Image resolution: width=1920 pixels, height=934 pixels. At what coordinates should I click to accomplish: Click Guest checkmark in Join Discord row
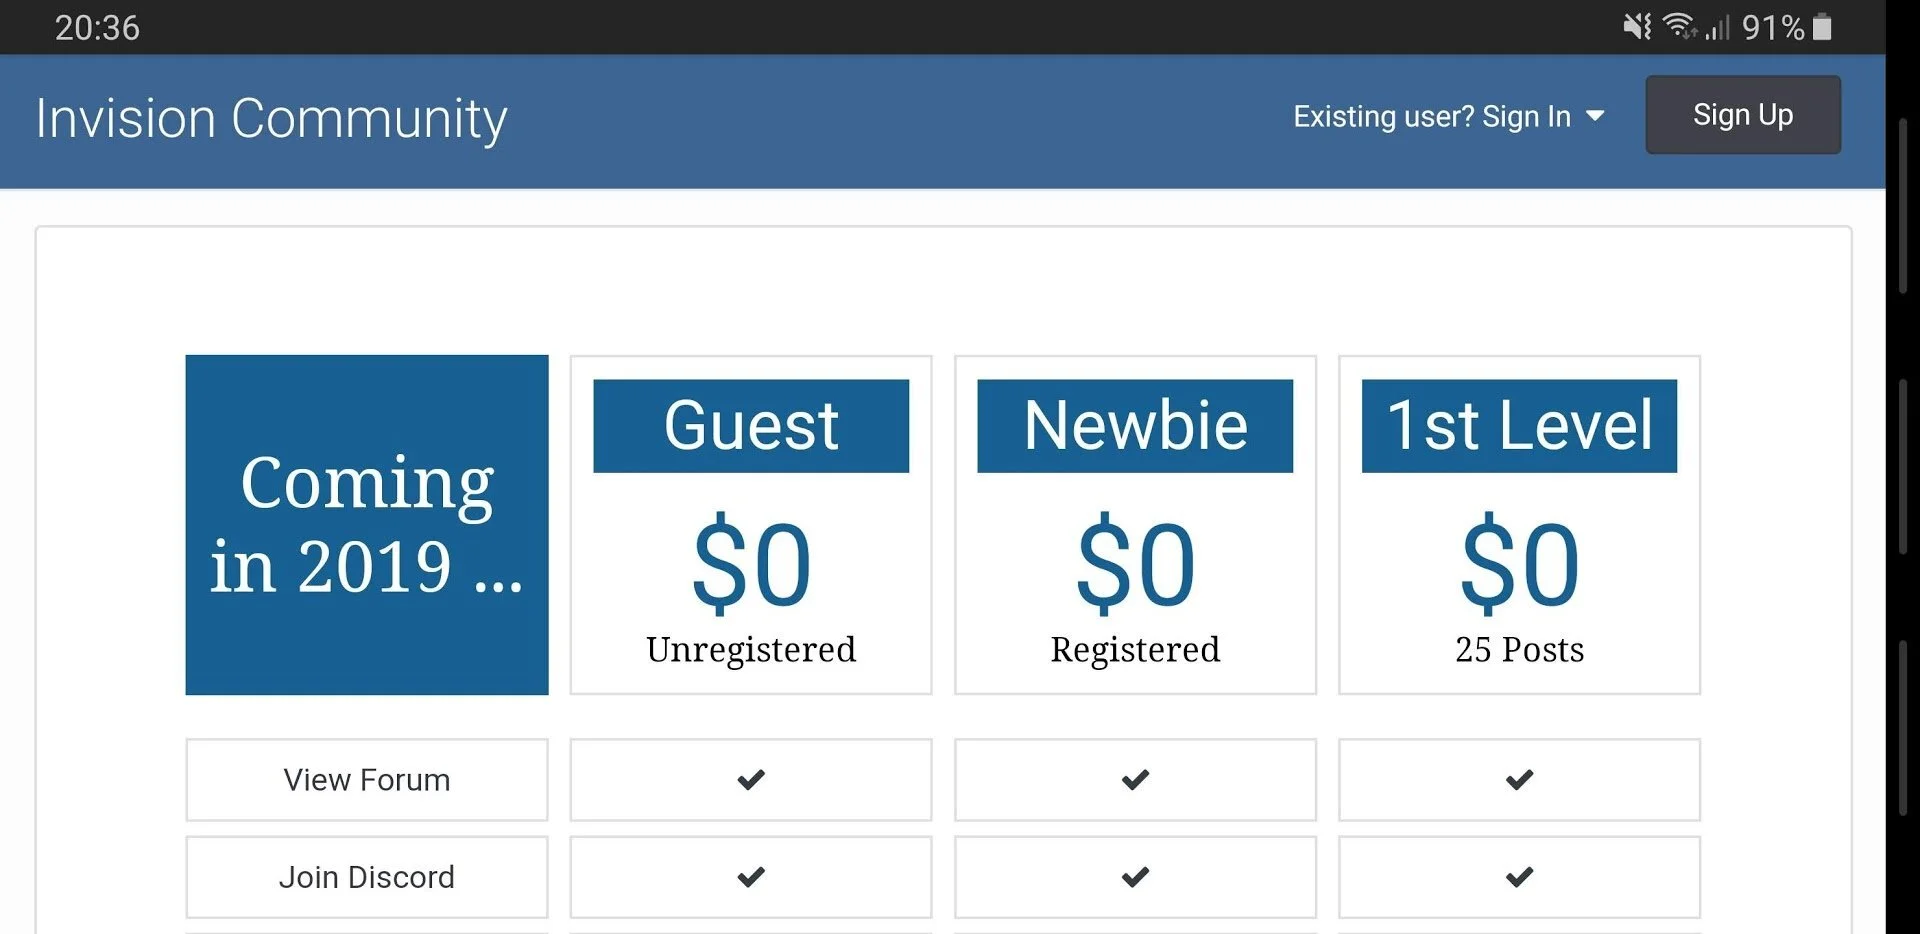pos(751,877)
